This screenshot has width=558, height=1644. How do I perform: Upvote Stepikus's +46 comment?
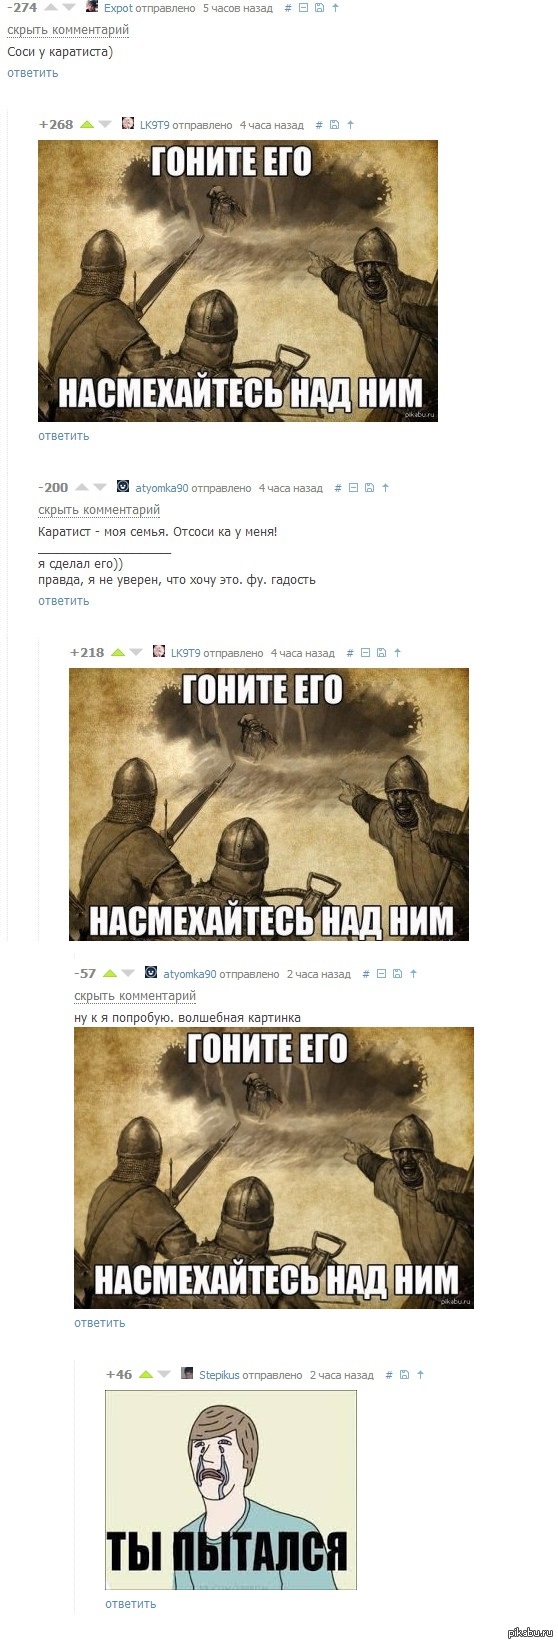[x=146, y=1374]
